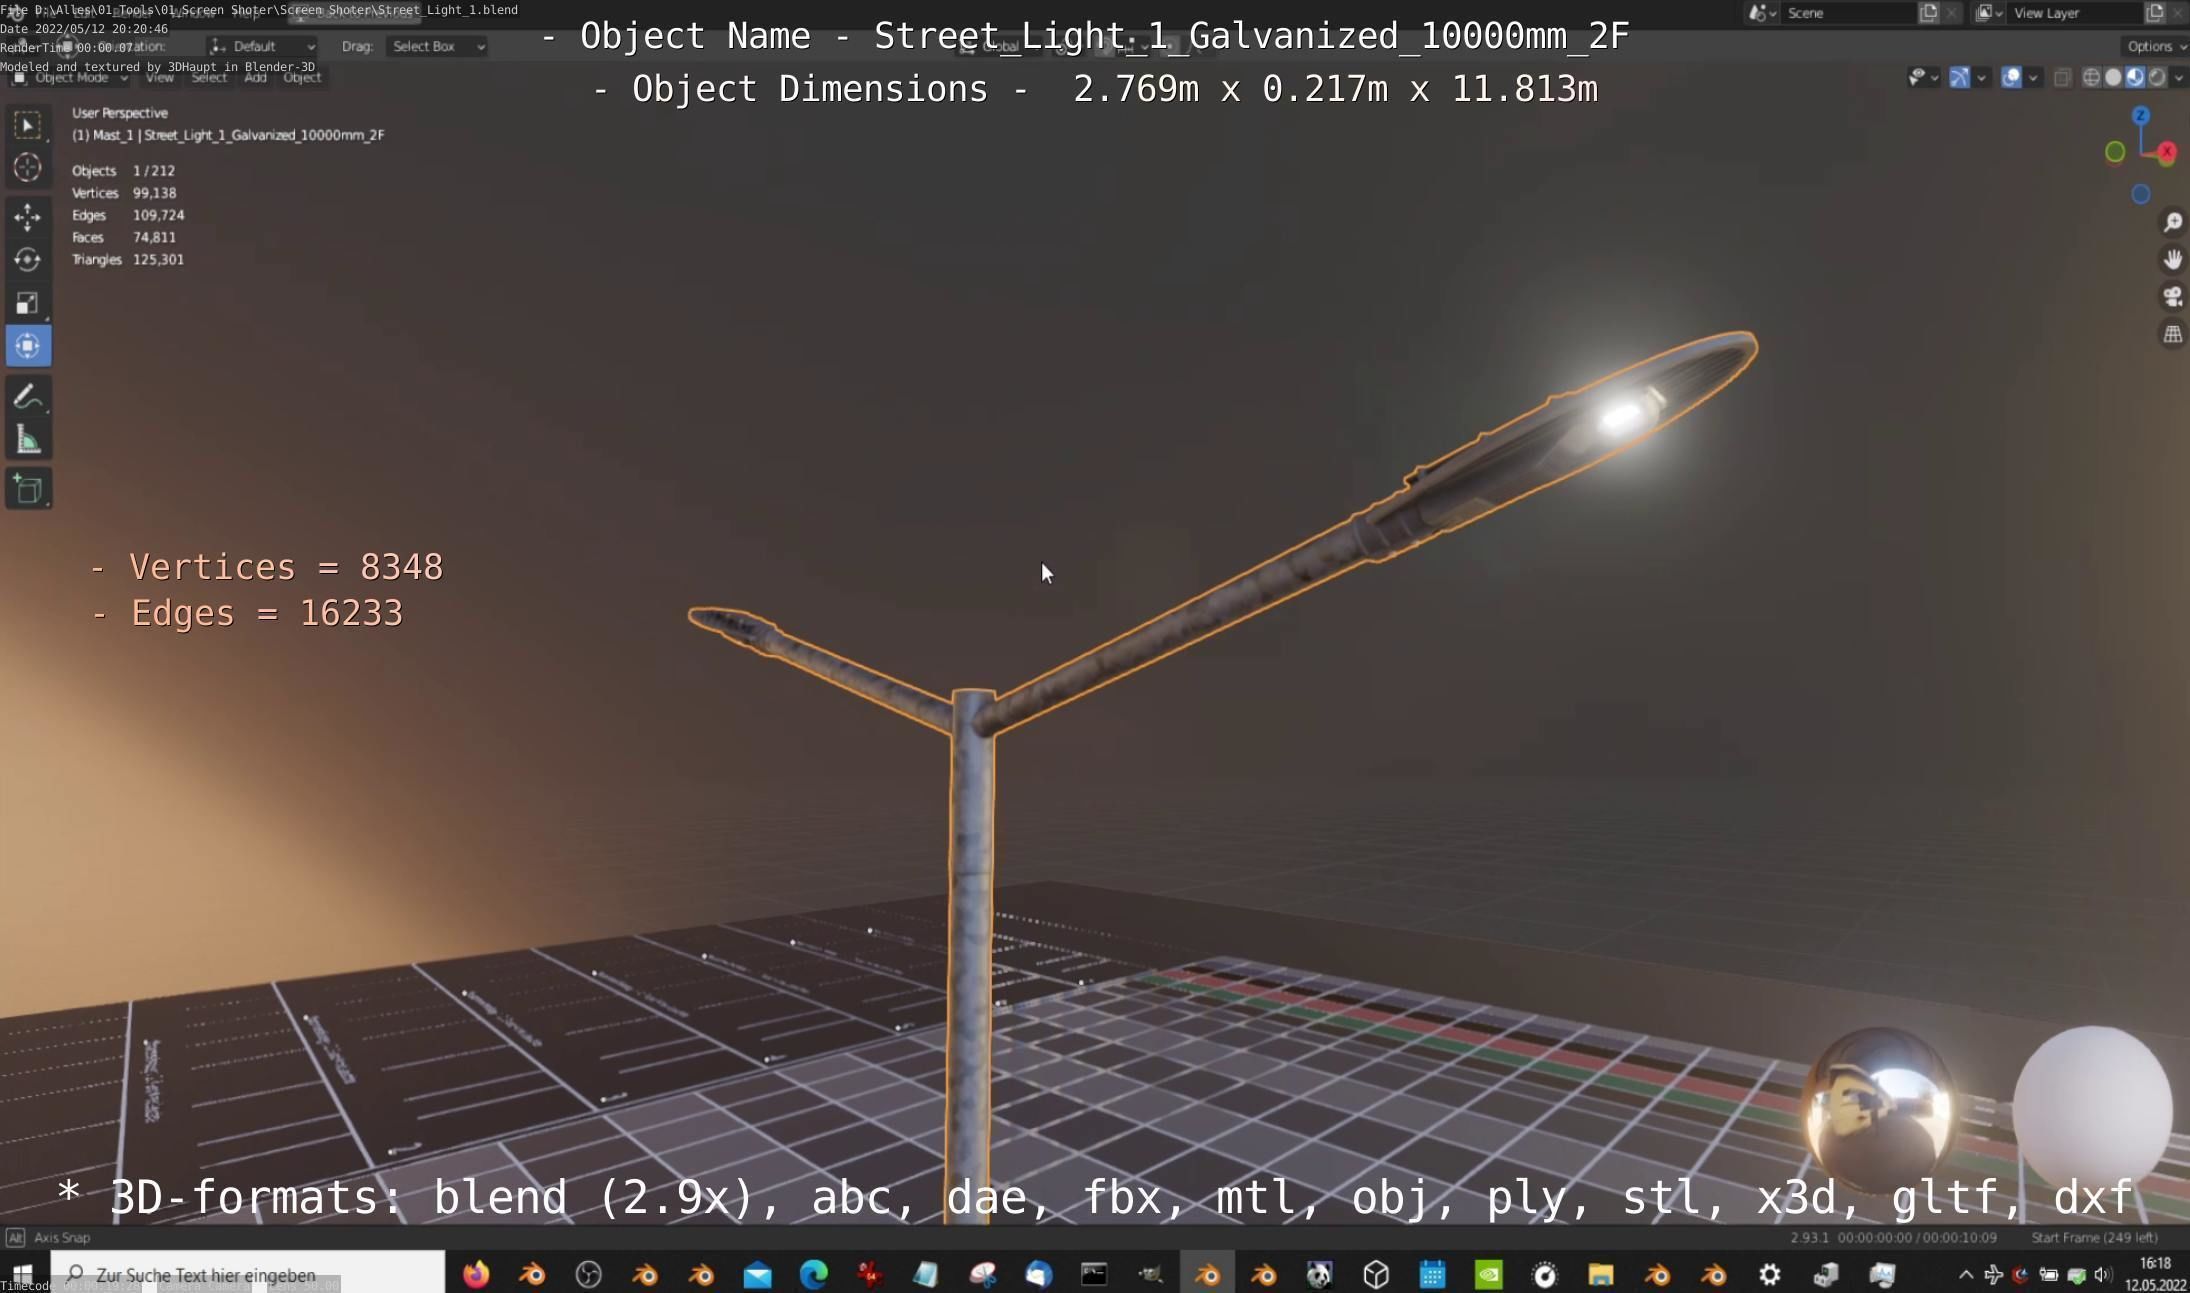Open the command prompt taskbar icon
Image resolution: width=2190 pixels, height=1293 pixels.
1094,1274
